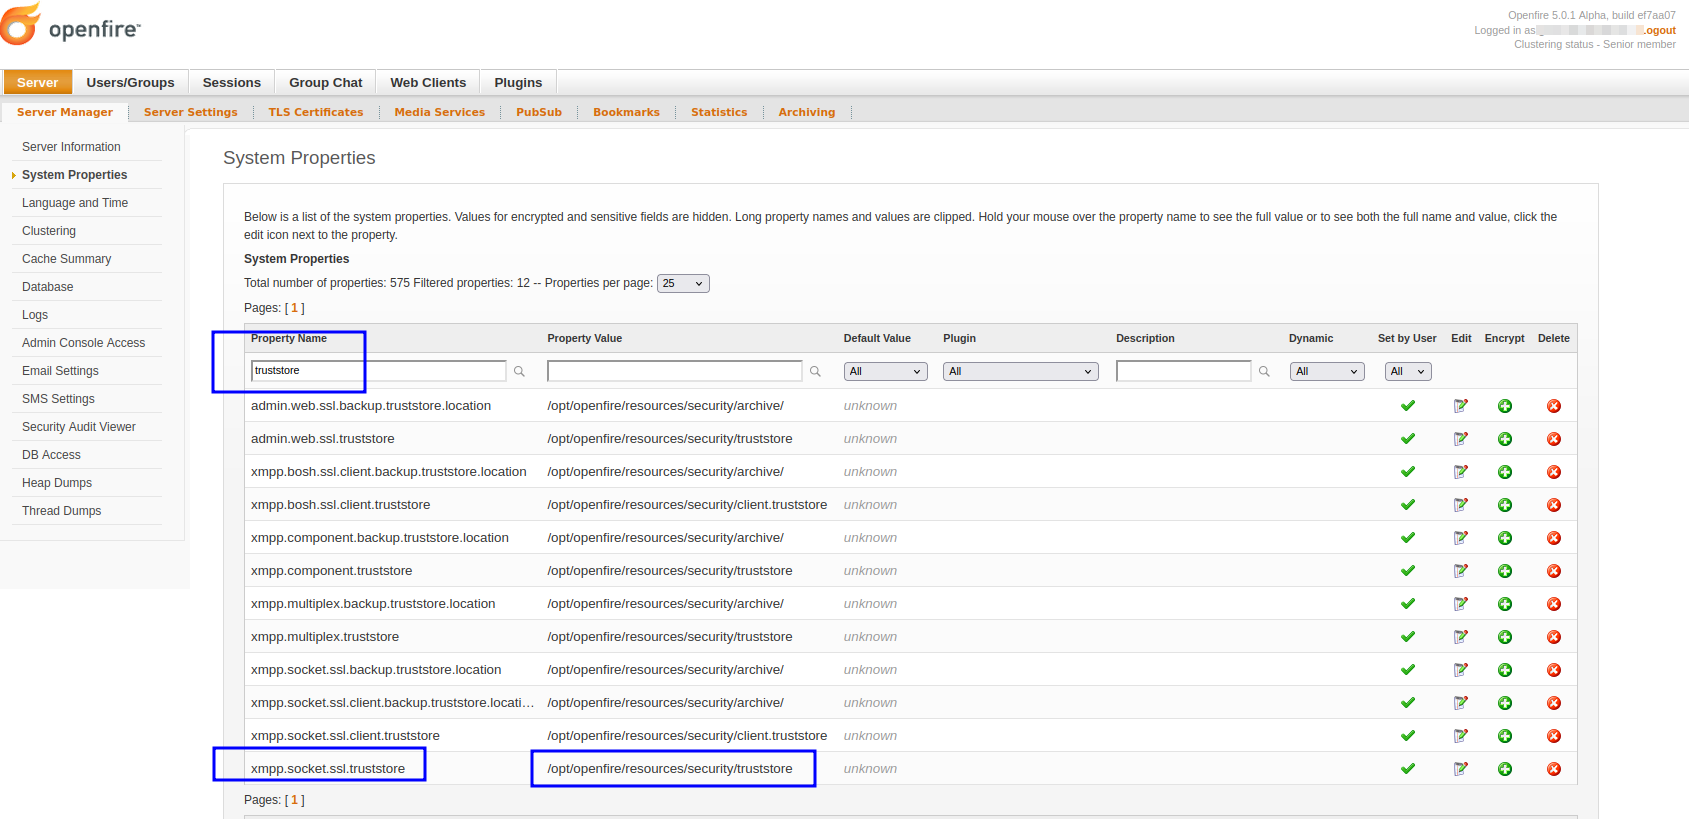Screen dimensions: 1689x819
Task: Encrypt the xmpp.socket.ssl.truststore property
Action: click(1505, 769)
